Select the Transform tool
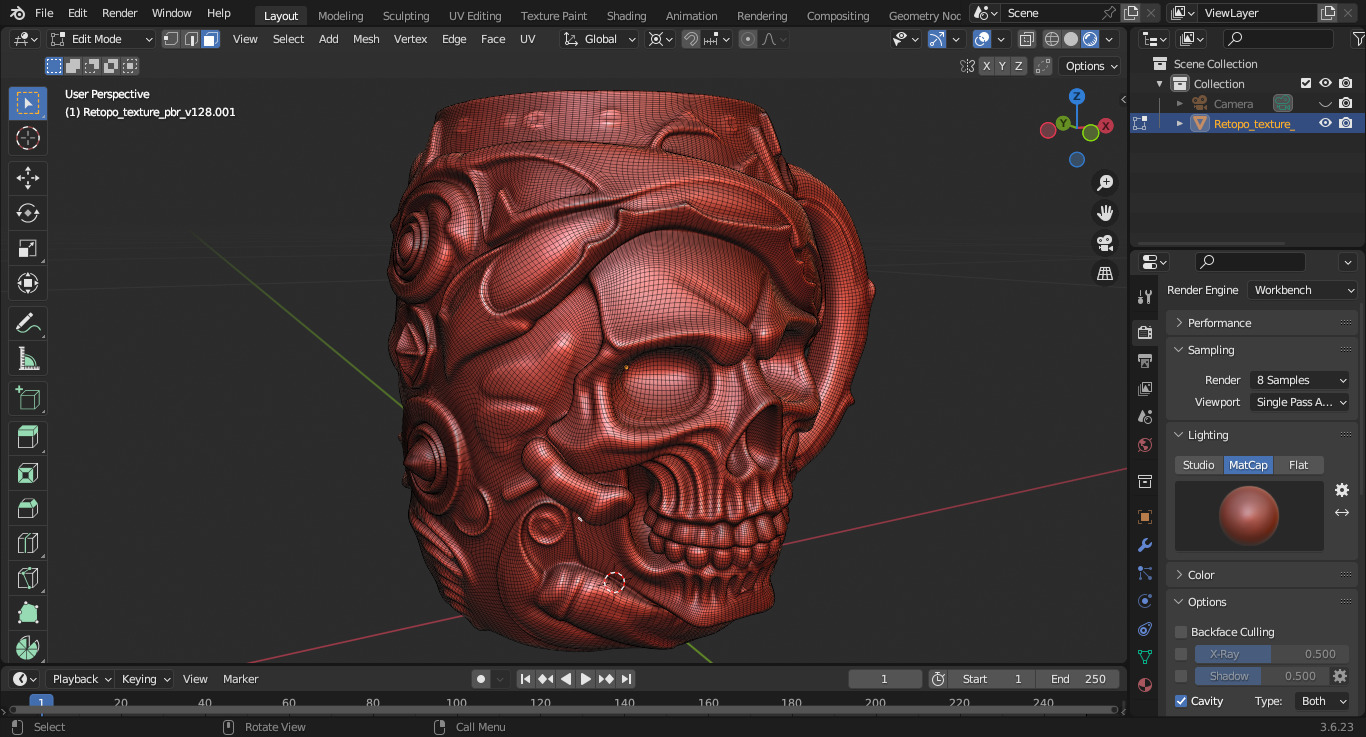This screenshot has height=737, width=1366. pos(28,284)
